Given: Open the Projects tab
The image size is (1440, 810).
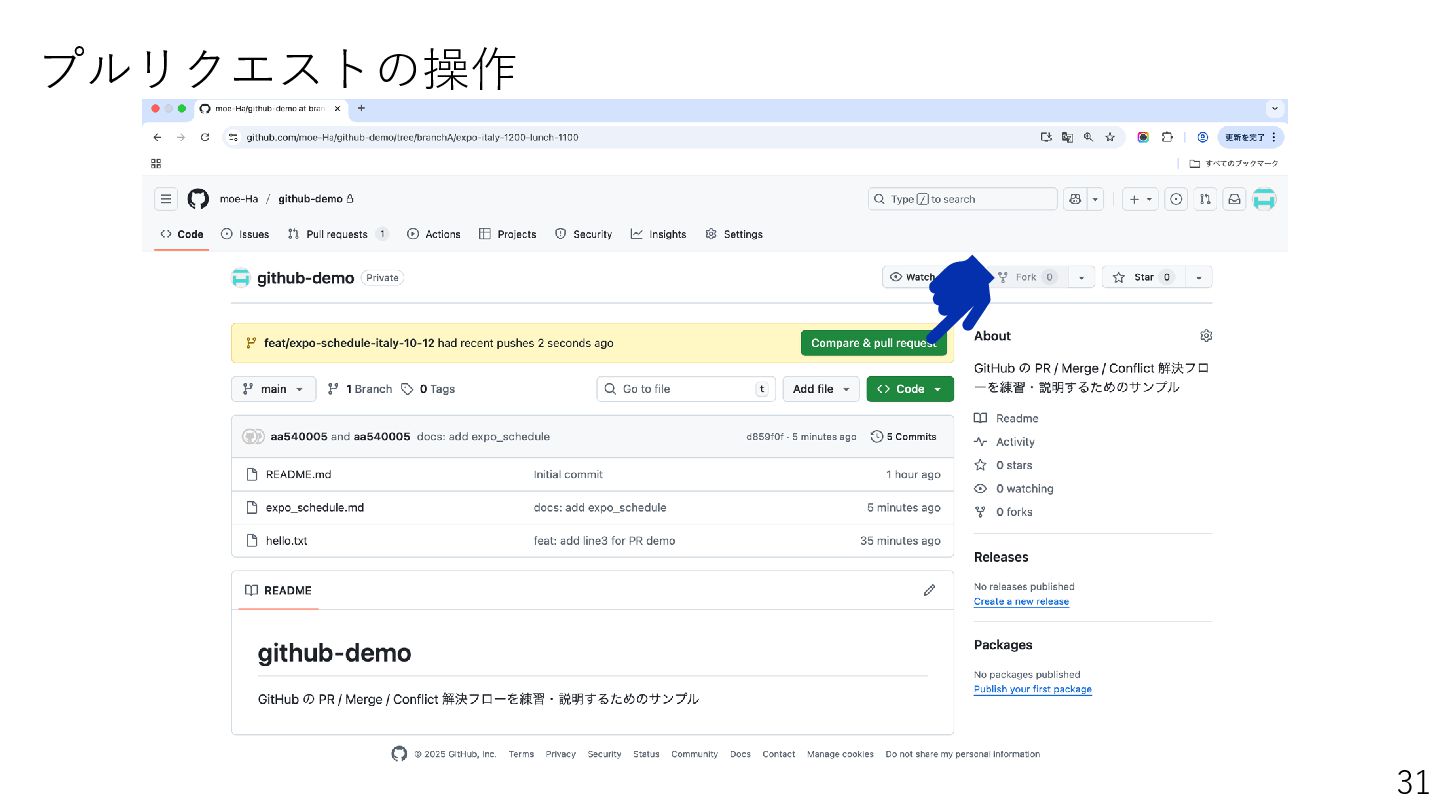Looking at the screenshot, I should [x=507, y=234].
